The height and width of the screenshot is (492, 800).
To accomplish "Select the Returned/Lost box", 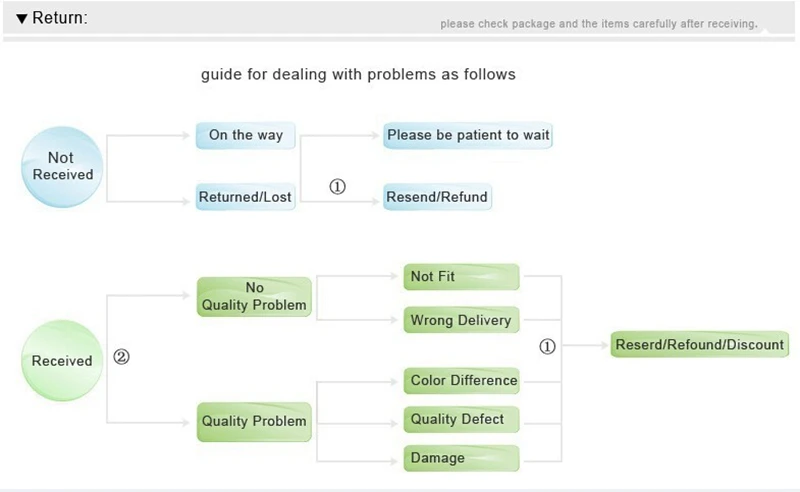I will point(245,197).
